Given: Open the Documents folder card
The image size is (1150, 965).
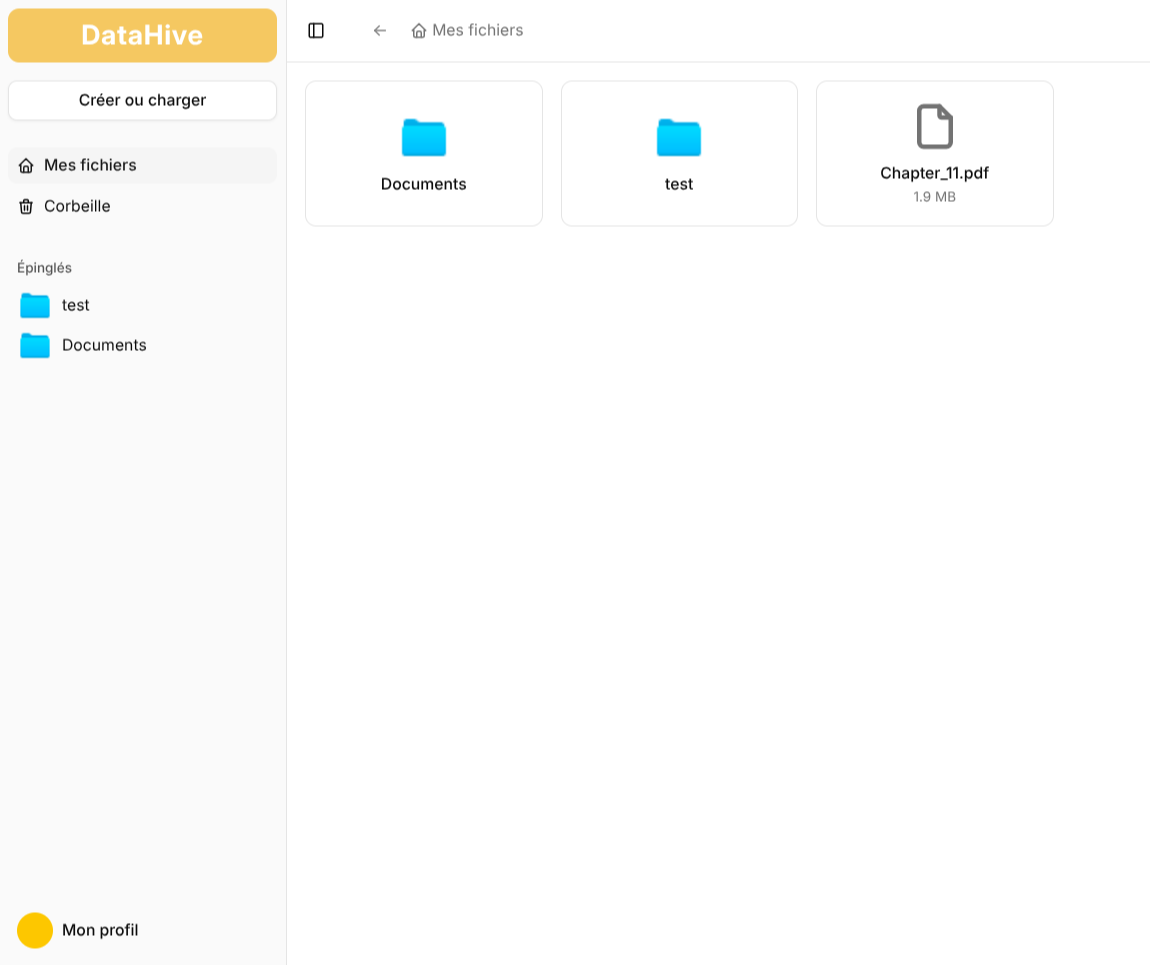Looking at the screenshot, I should pyautogui.click(x=424, y=153).
